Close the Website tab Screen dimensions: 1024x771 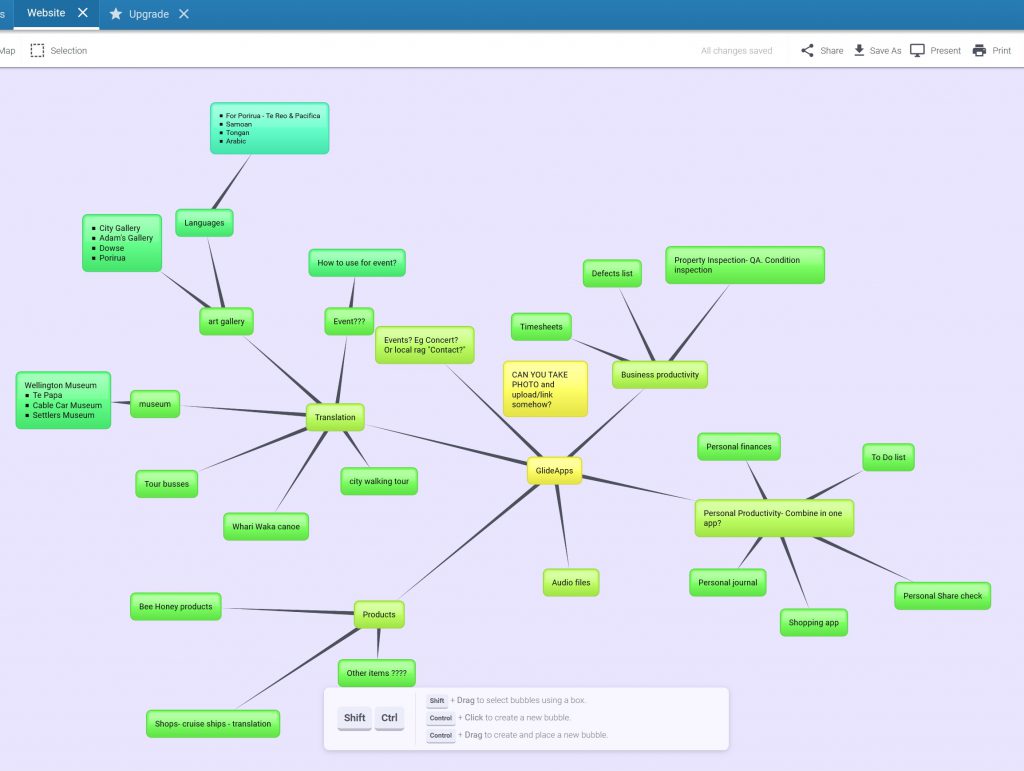pos(83,13)
